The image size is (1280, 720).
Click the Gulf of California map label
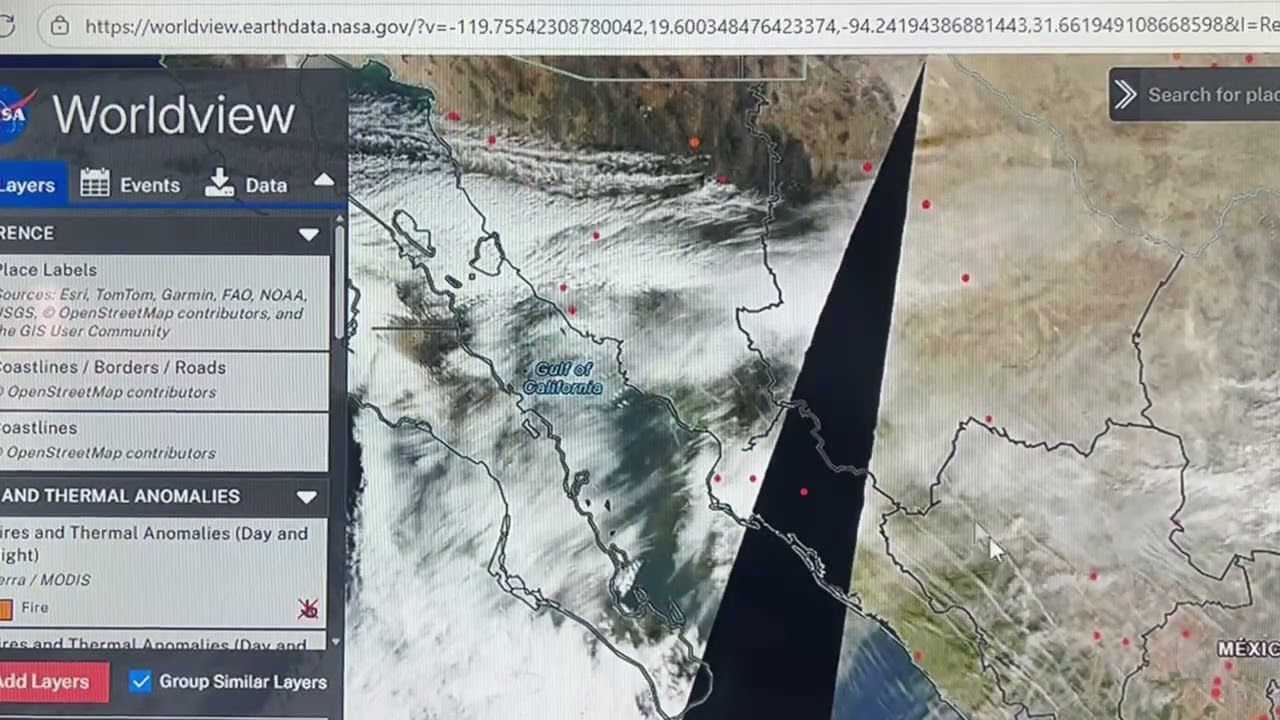click(563, 378)
